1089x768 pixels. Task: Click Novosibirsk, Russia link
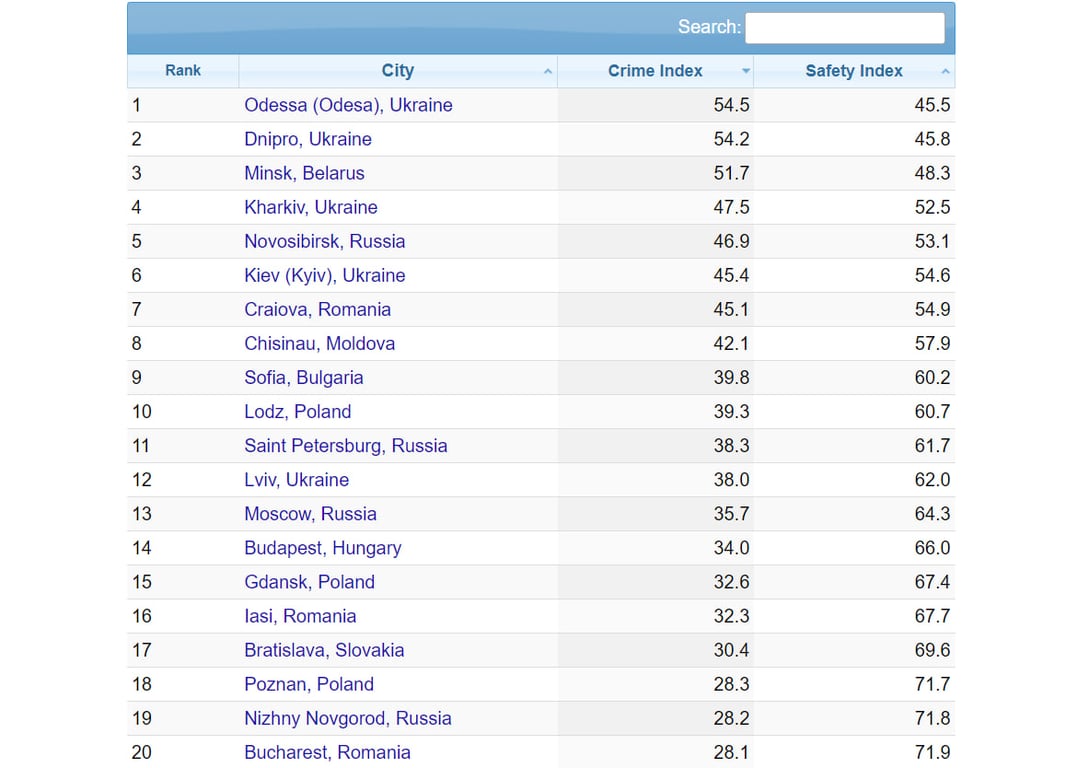[x=325, y=241]
